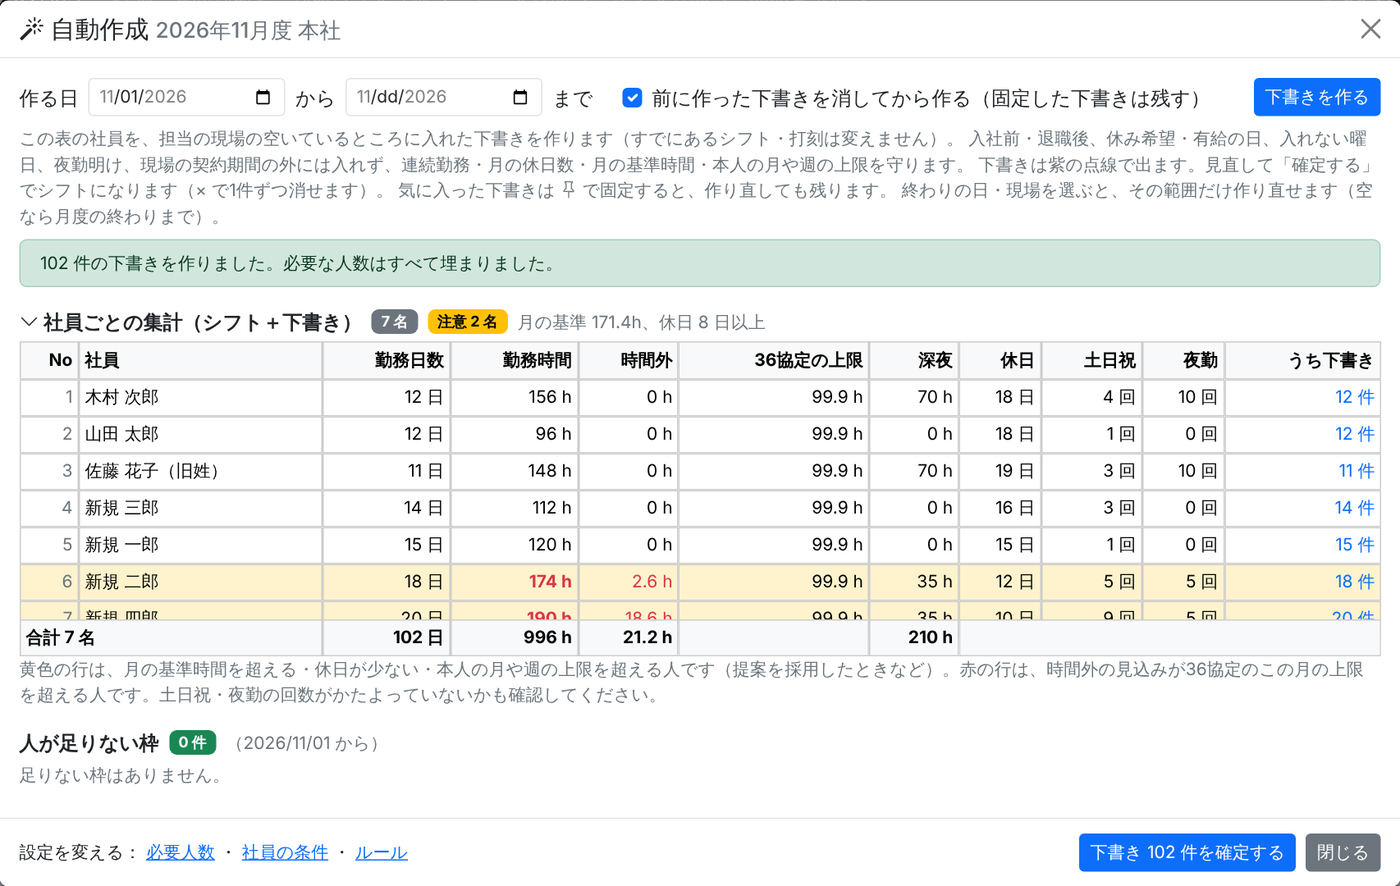The width and height of the screenshot is (1400, 886).
Task: Click the 7 名 count badge
Action: point(394,322)
